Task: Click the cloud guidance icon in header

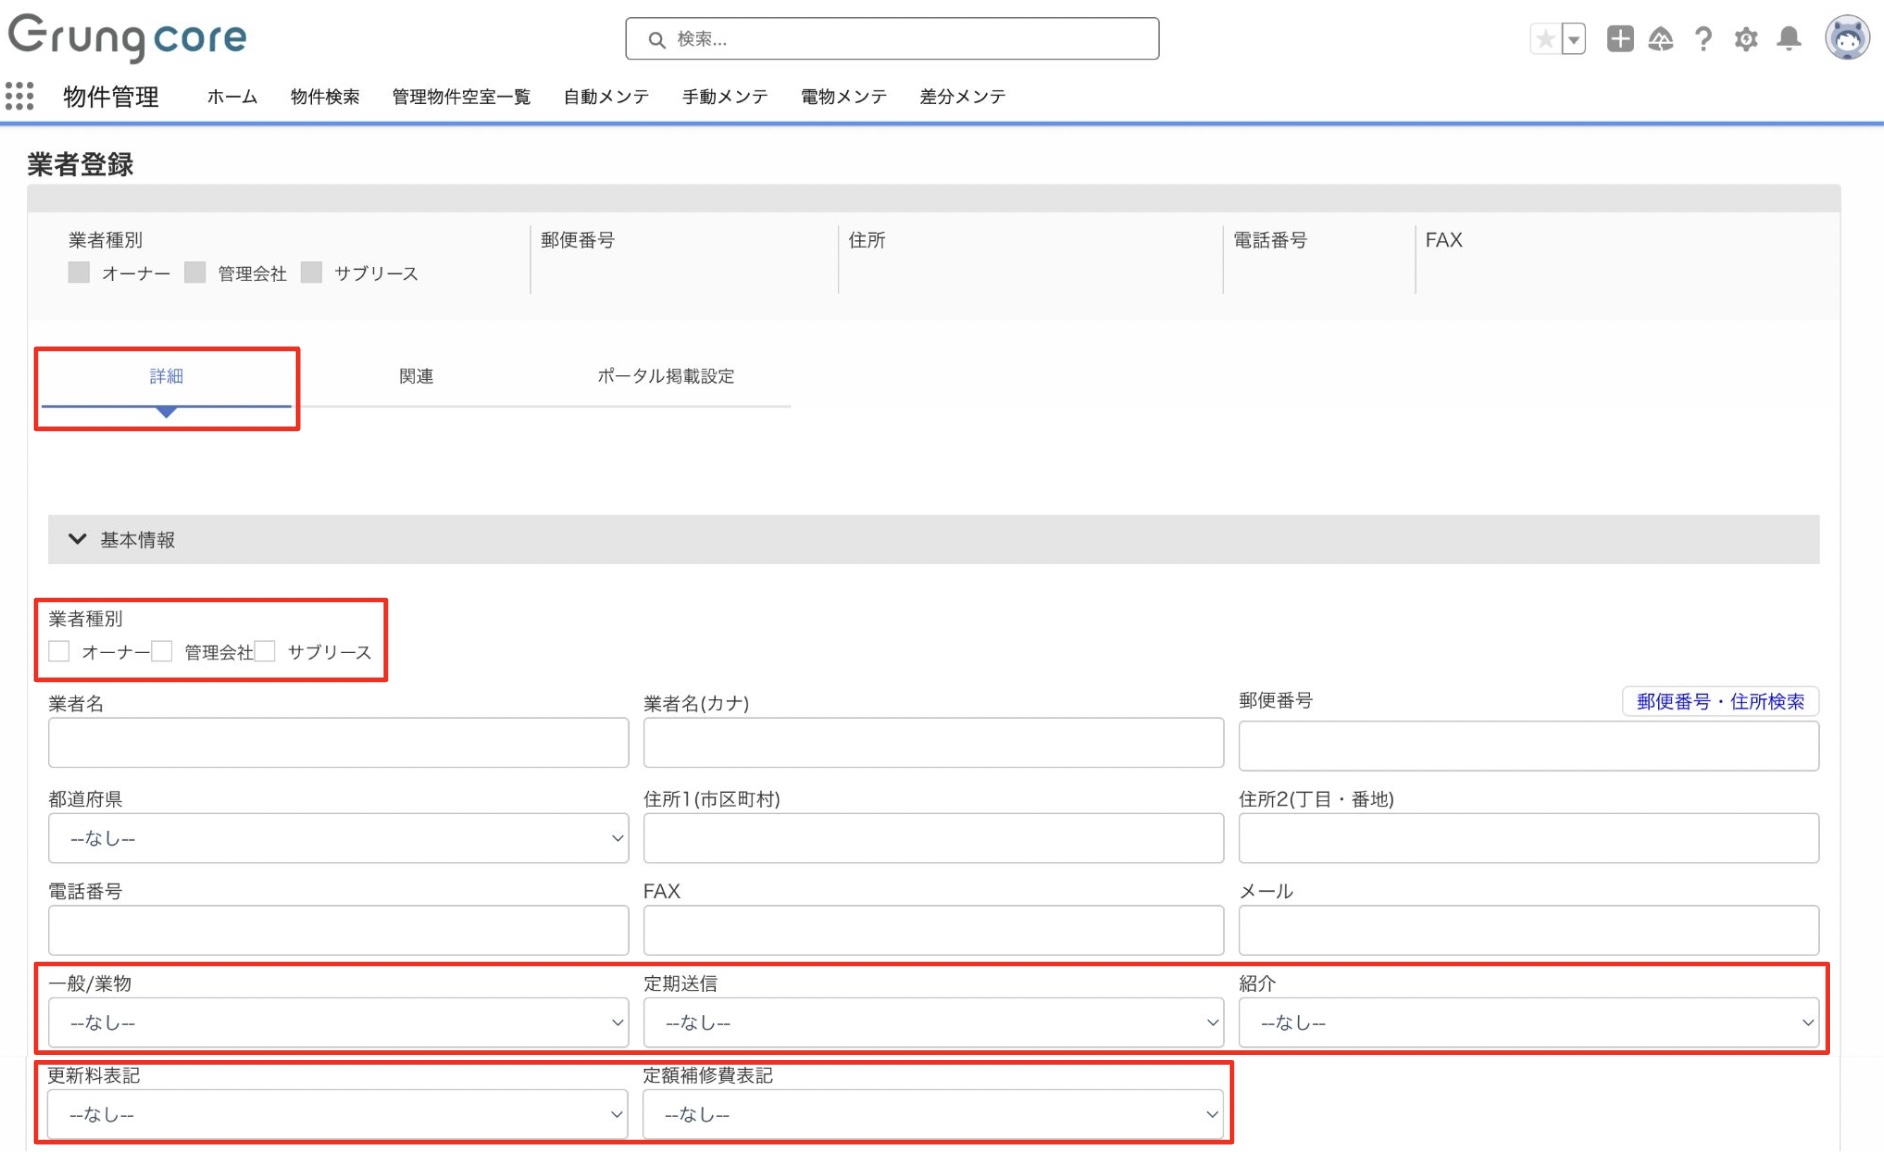Action: coord(1661,39)
